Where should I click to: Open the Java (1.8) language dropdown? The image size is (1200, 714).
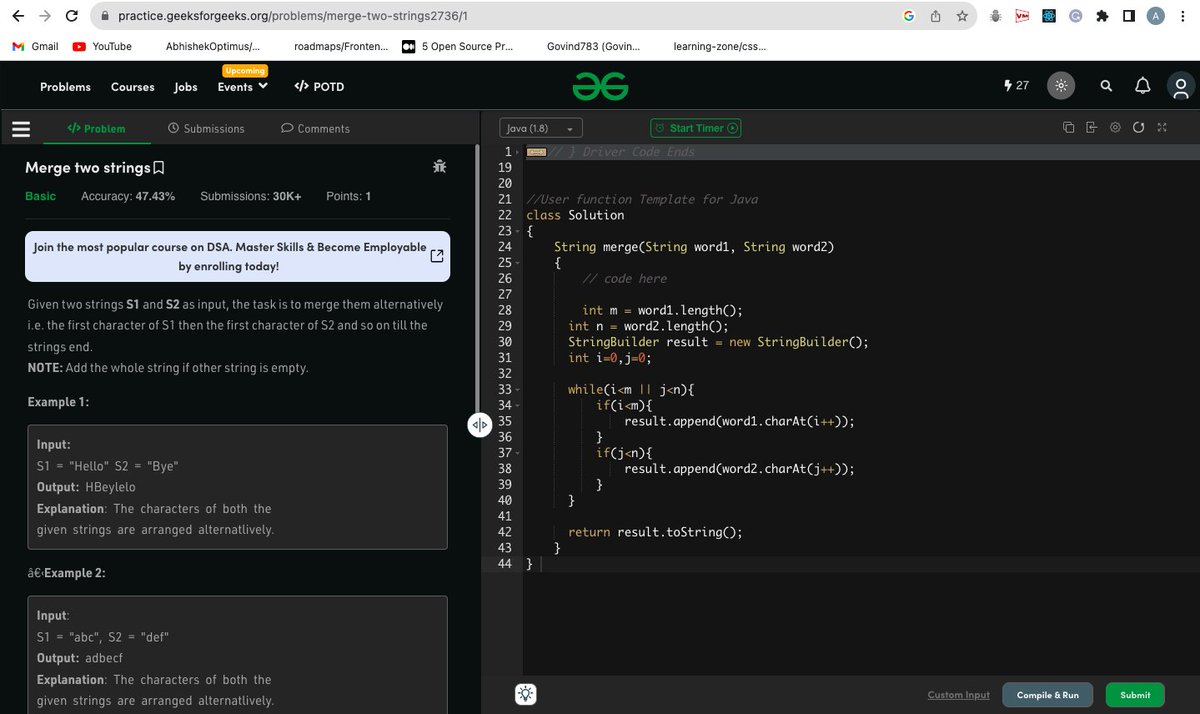coord(541,128)
